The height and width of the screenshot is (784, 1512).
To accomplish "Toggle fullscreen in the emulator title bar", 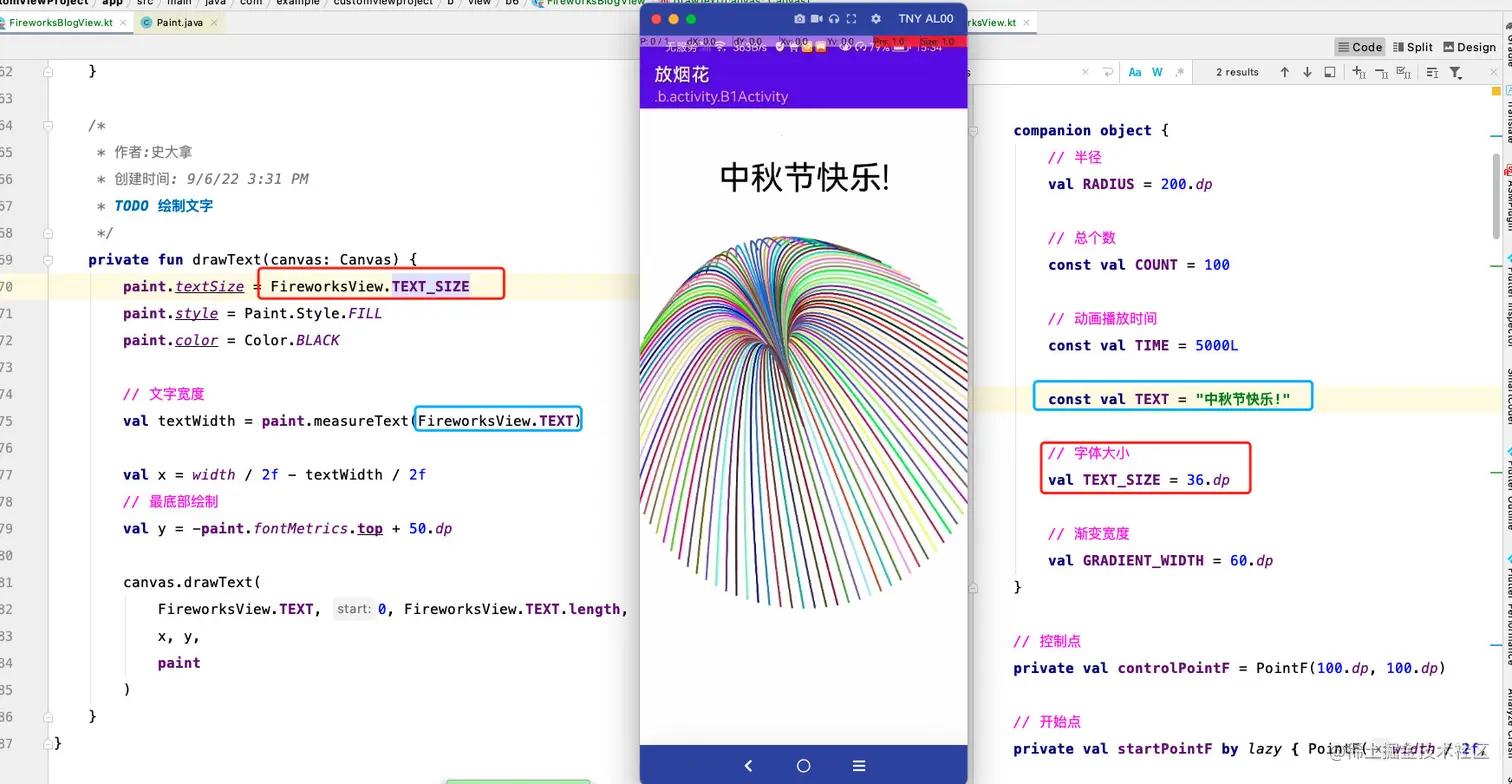I will (851, 19).
